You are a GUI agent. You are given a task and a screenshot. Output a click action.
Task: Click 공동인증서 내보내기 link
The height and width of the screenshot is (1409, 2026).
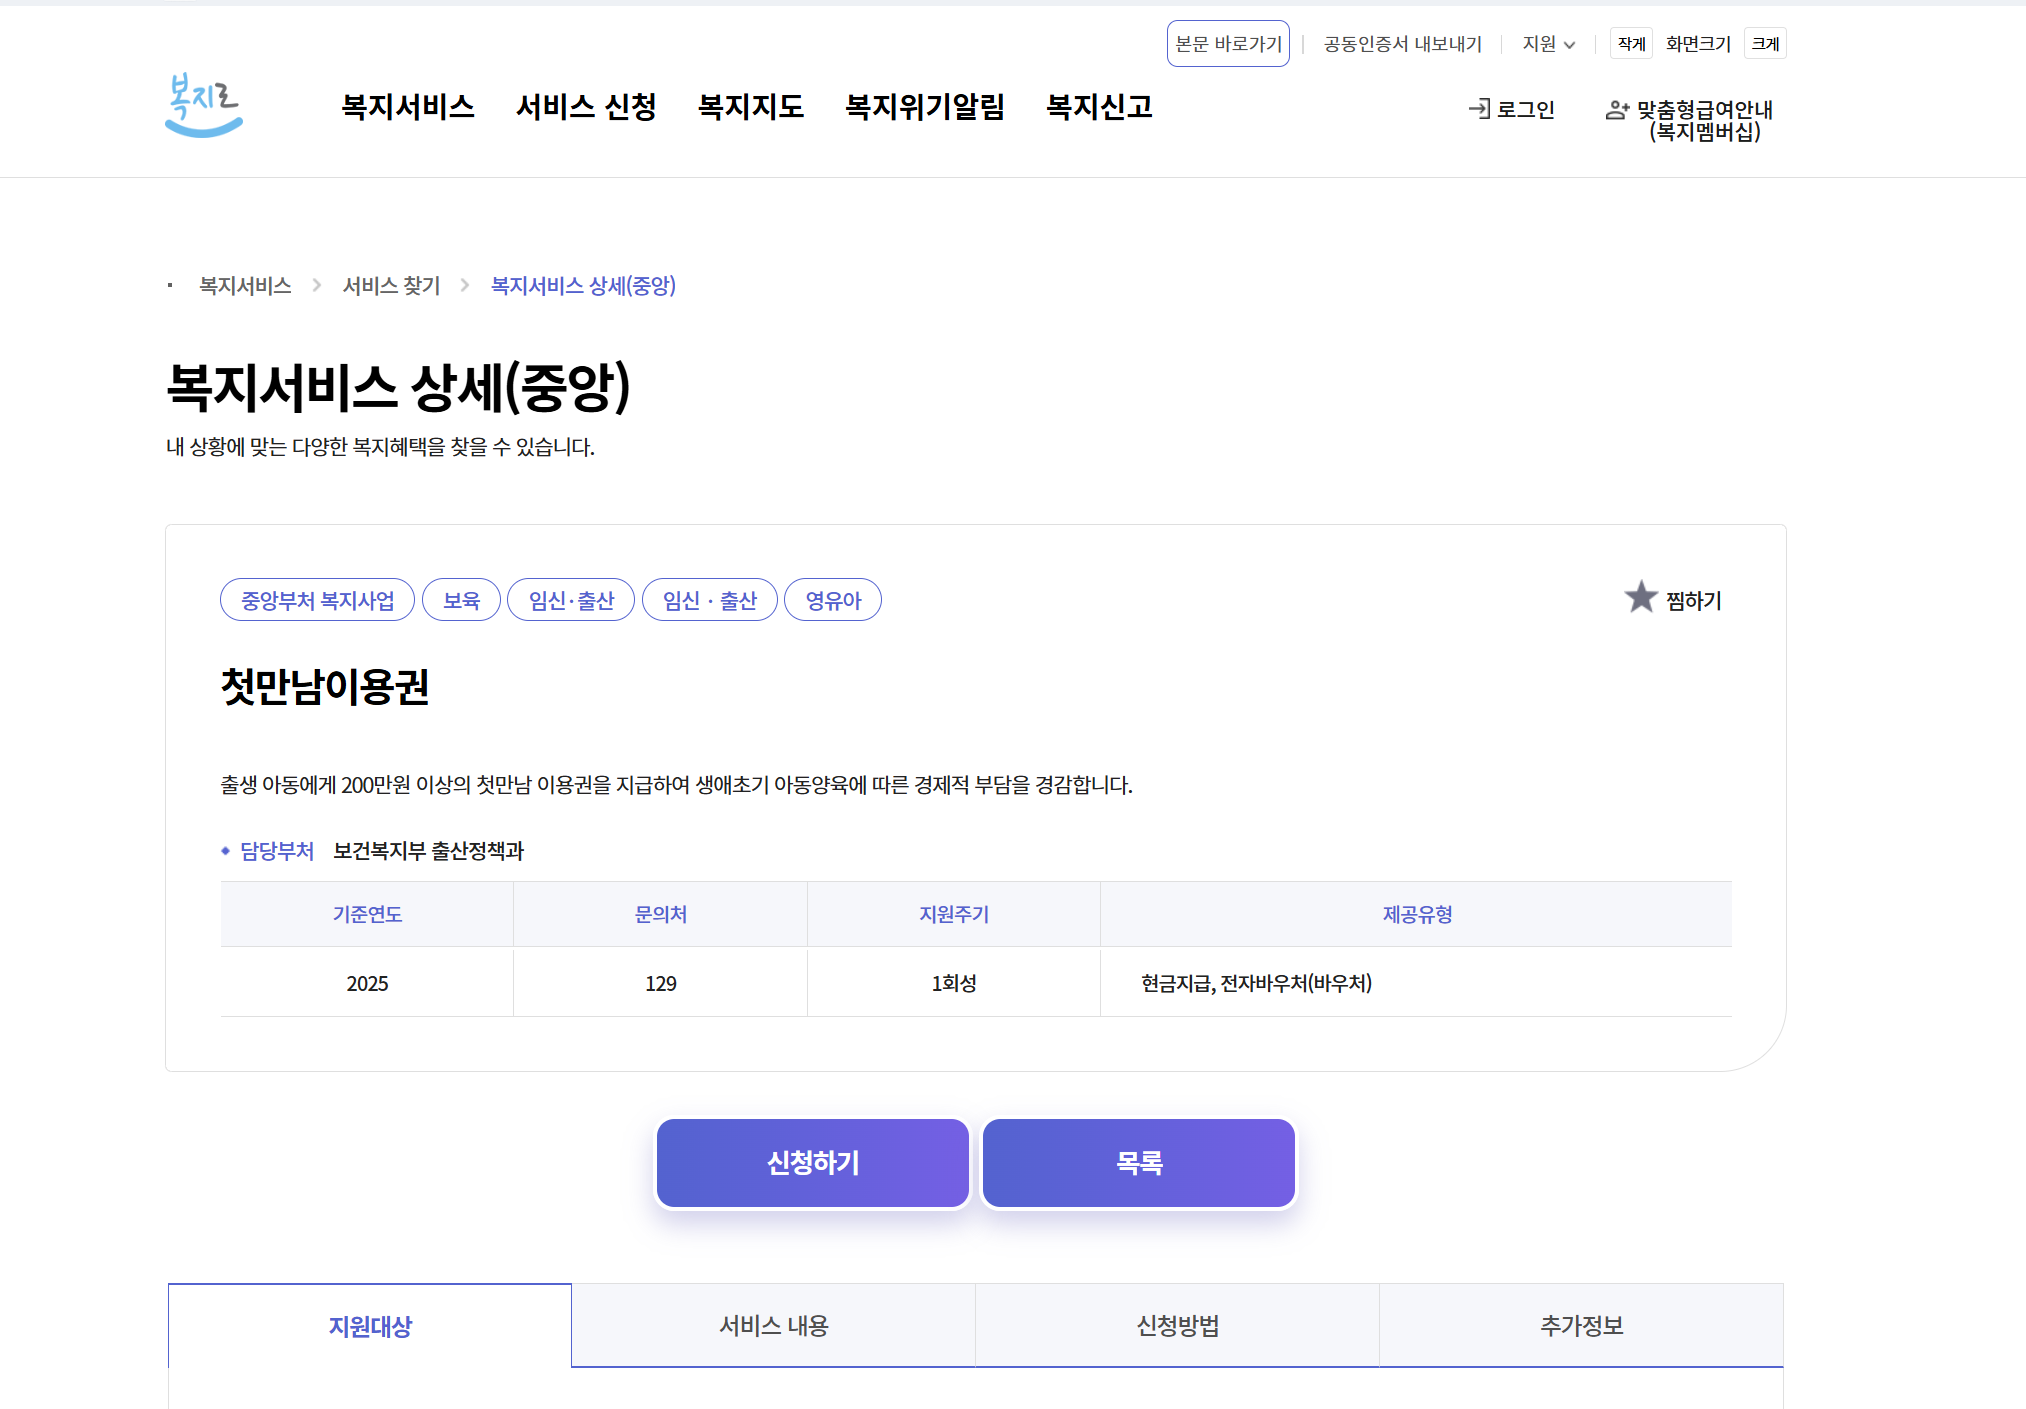pos(1402,44)
